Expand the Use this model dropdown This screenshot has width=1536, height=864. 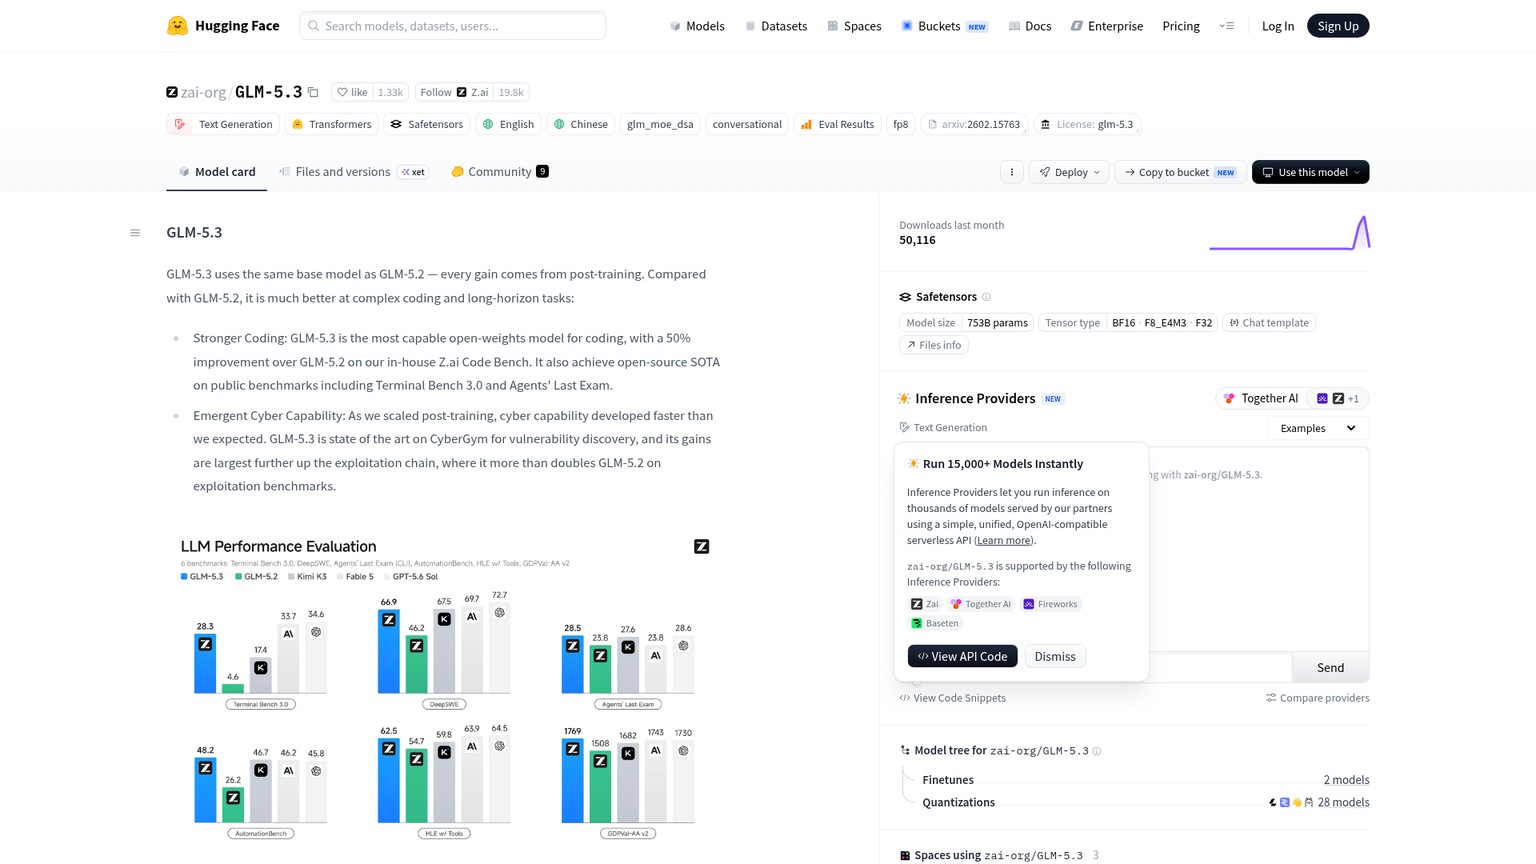click(1310, 172)
